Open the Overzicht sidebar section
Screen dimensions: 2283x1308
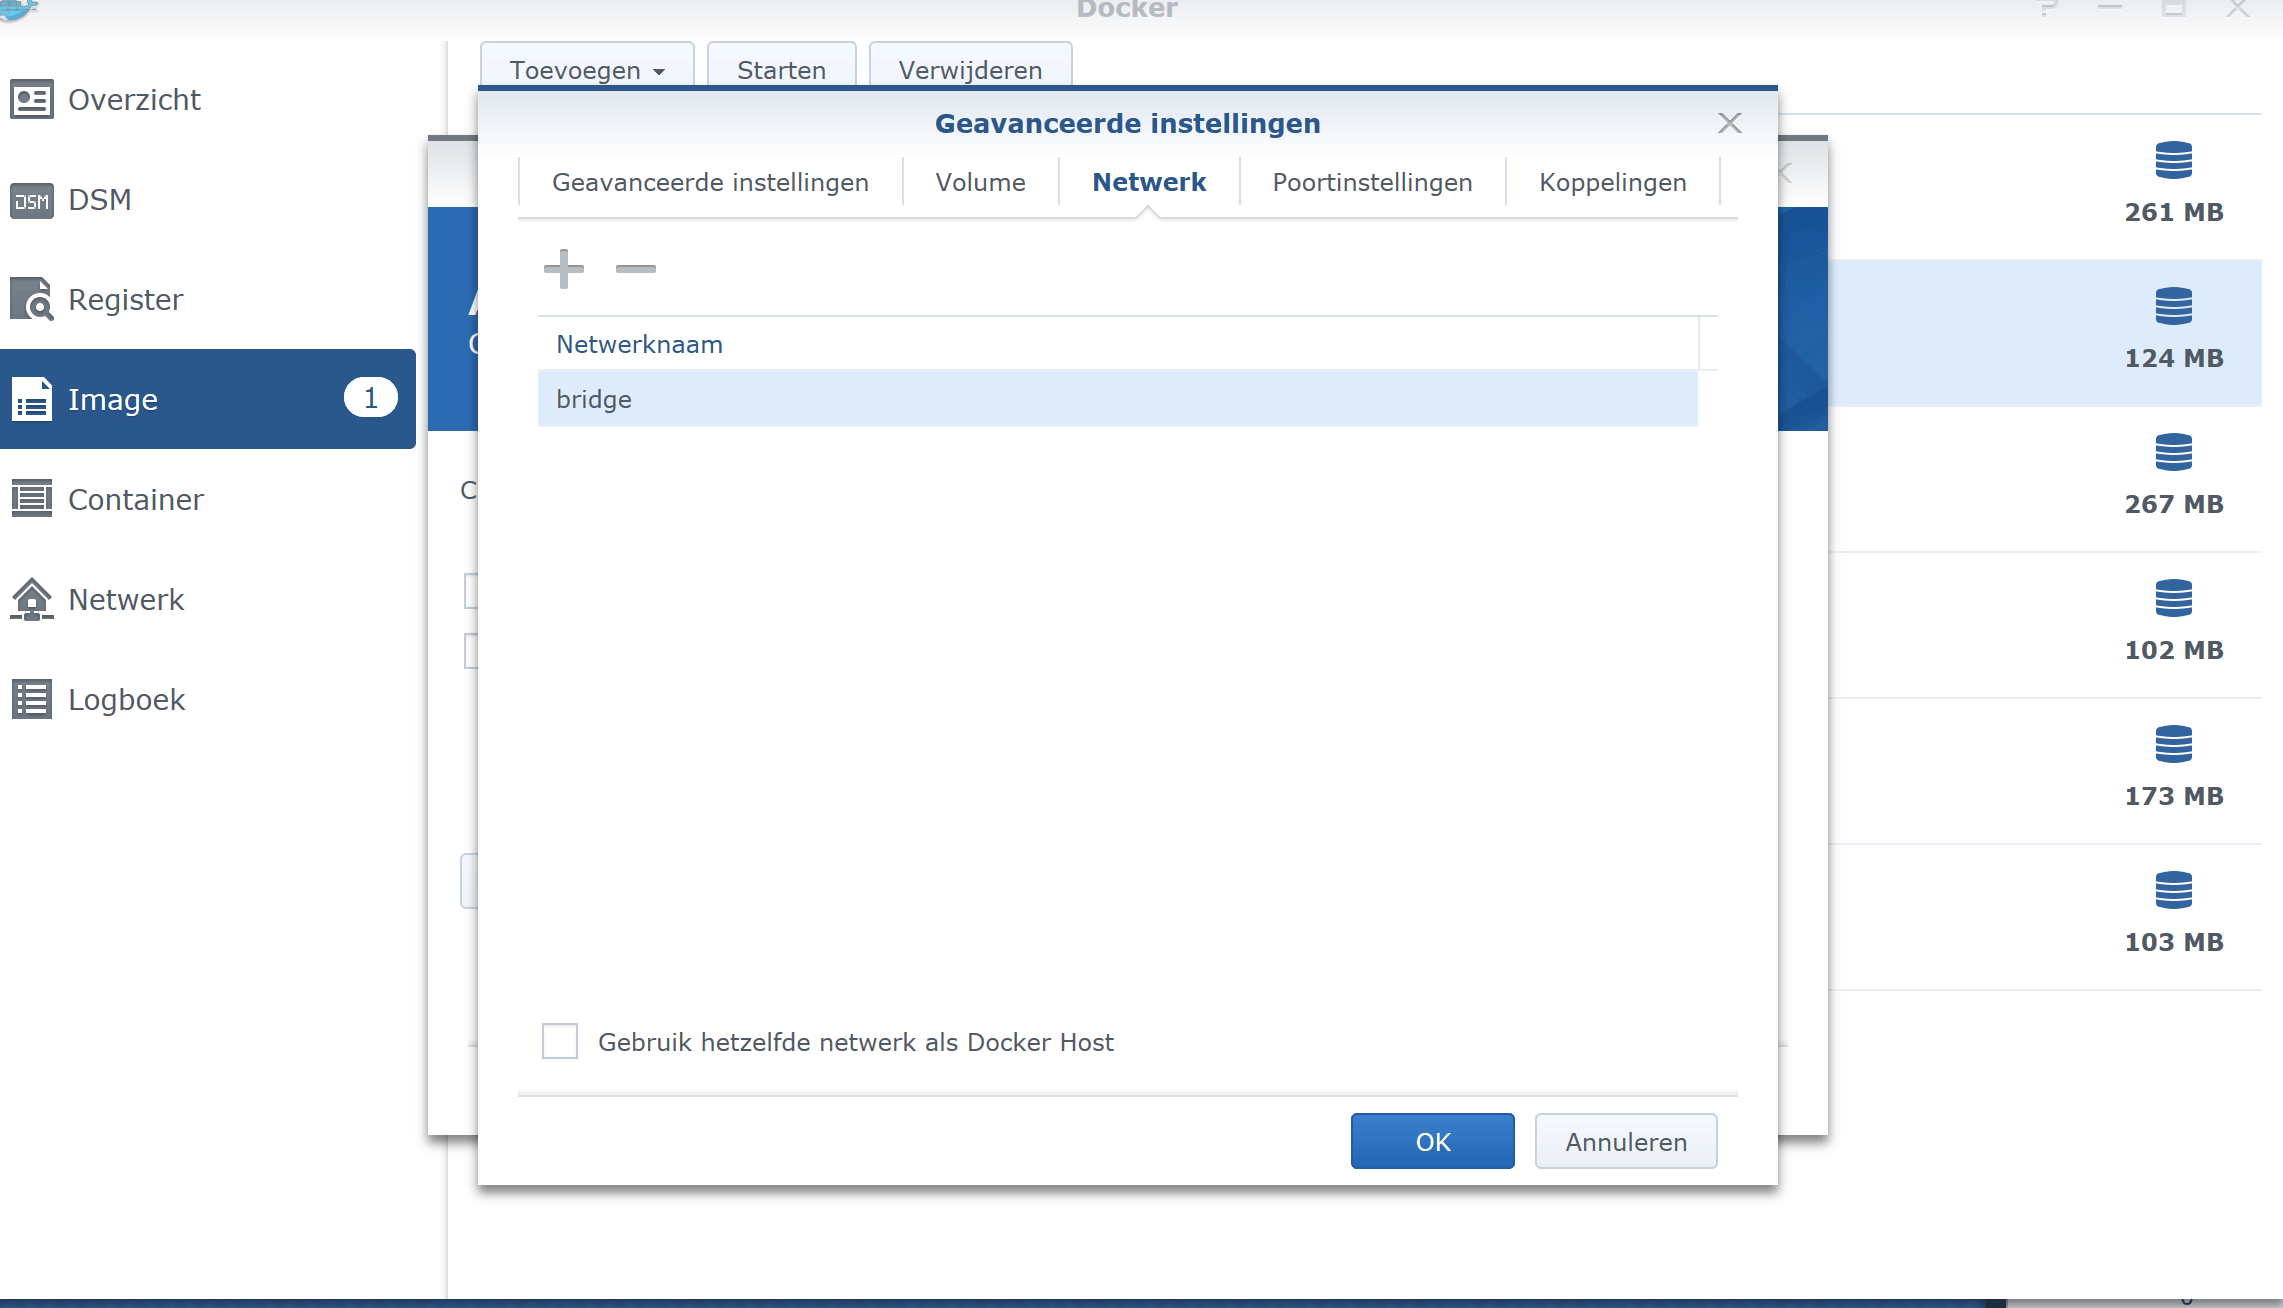pos(134,100)
